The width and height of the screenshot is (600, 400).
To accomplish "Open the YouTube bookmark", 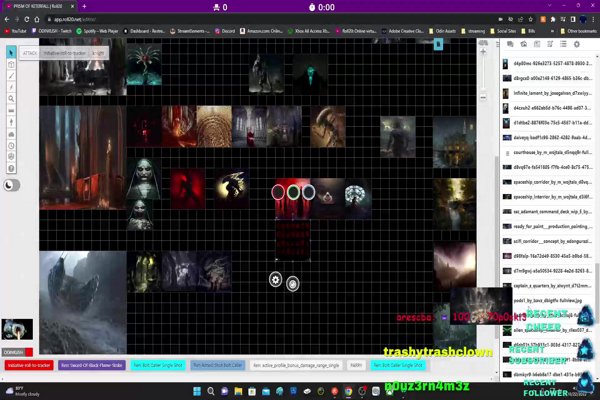I will 16,31.
